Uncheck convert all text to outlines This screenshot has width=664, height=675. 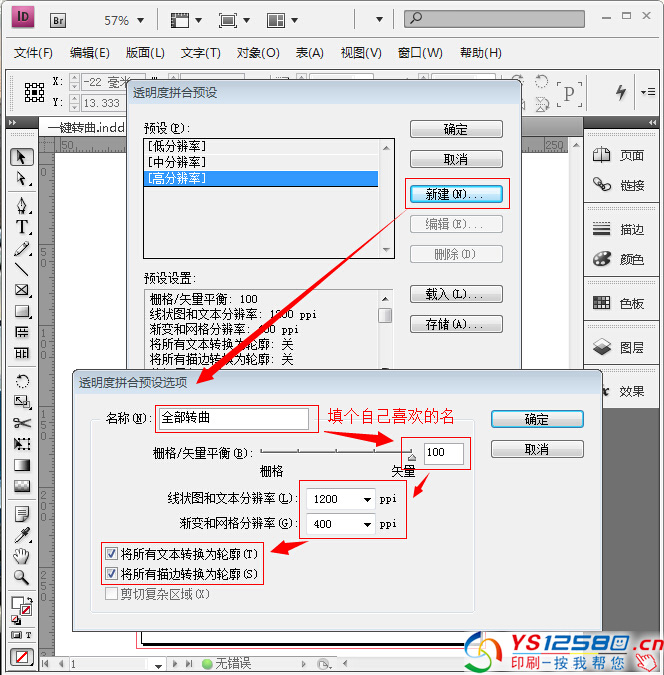[x=111, y=554]
